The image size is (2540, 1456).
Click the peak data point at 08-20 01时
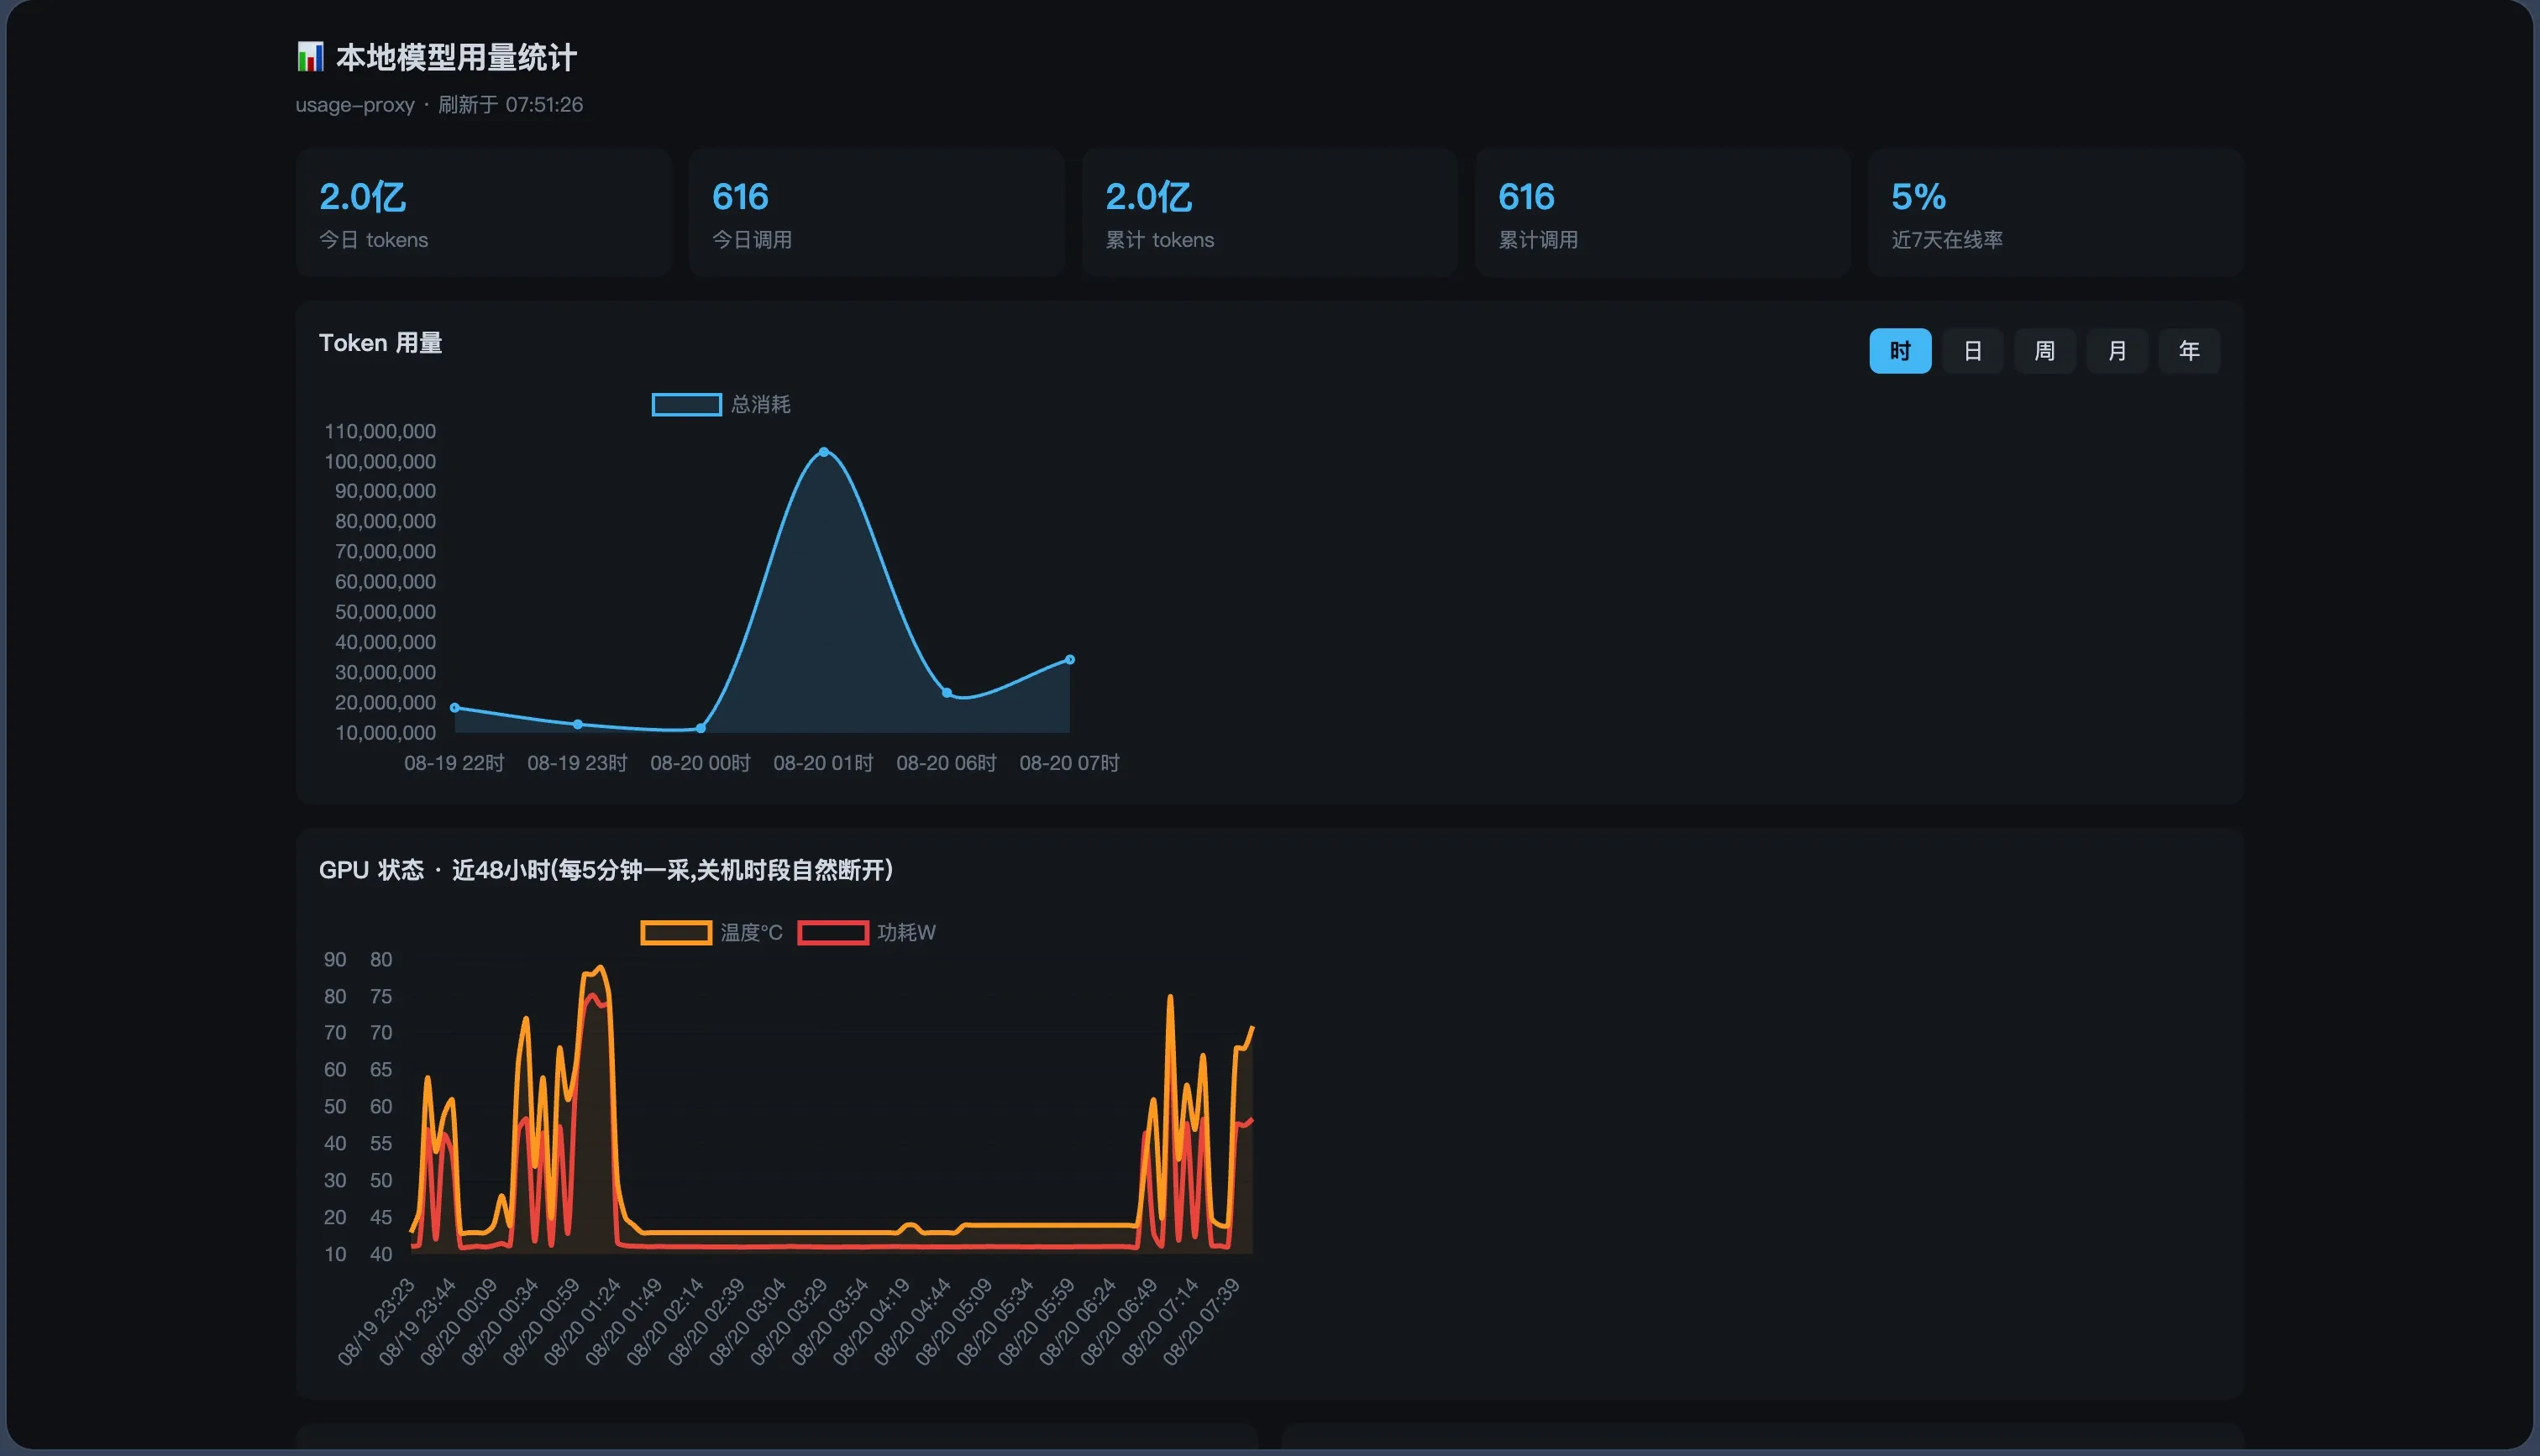(x=824, y=452)
